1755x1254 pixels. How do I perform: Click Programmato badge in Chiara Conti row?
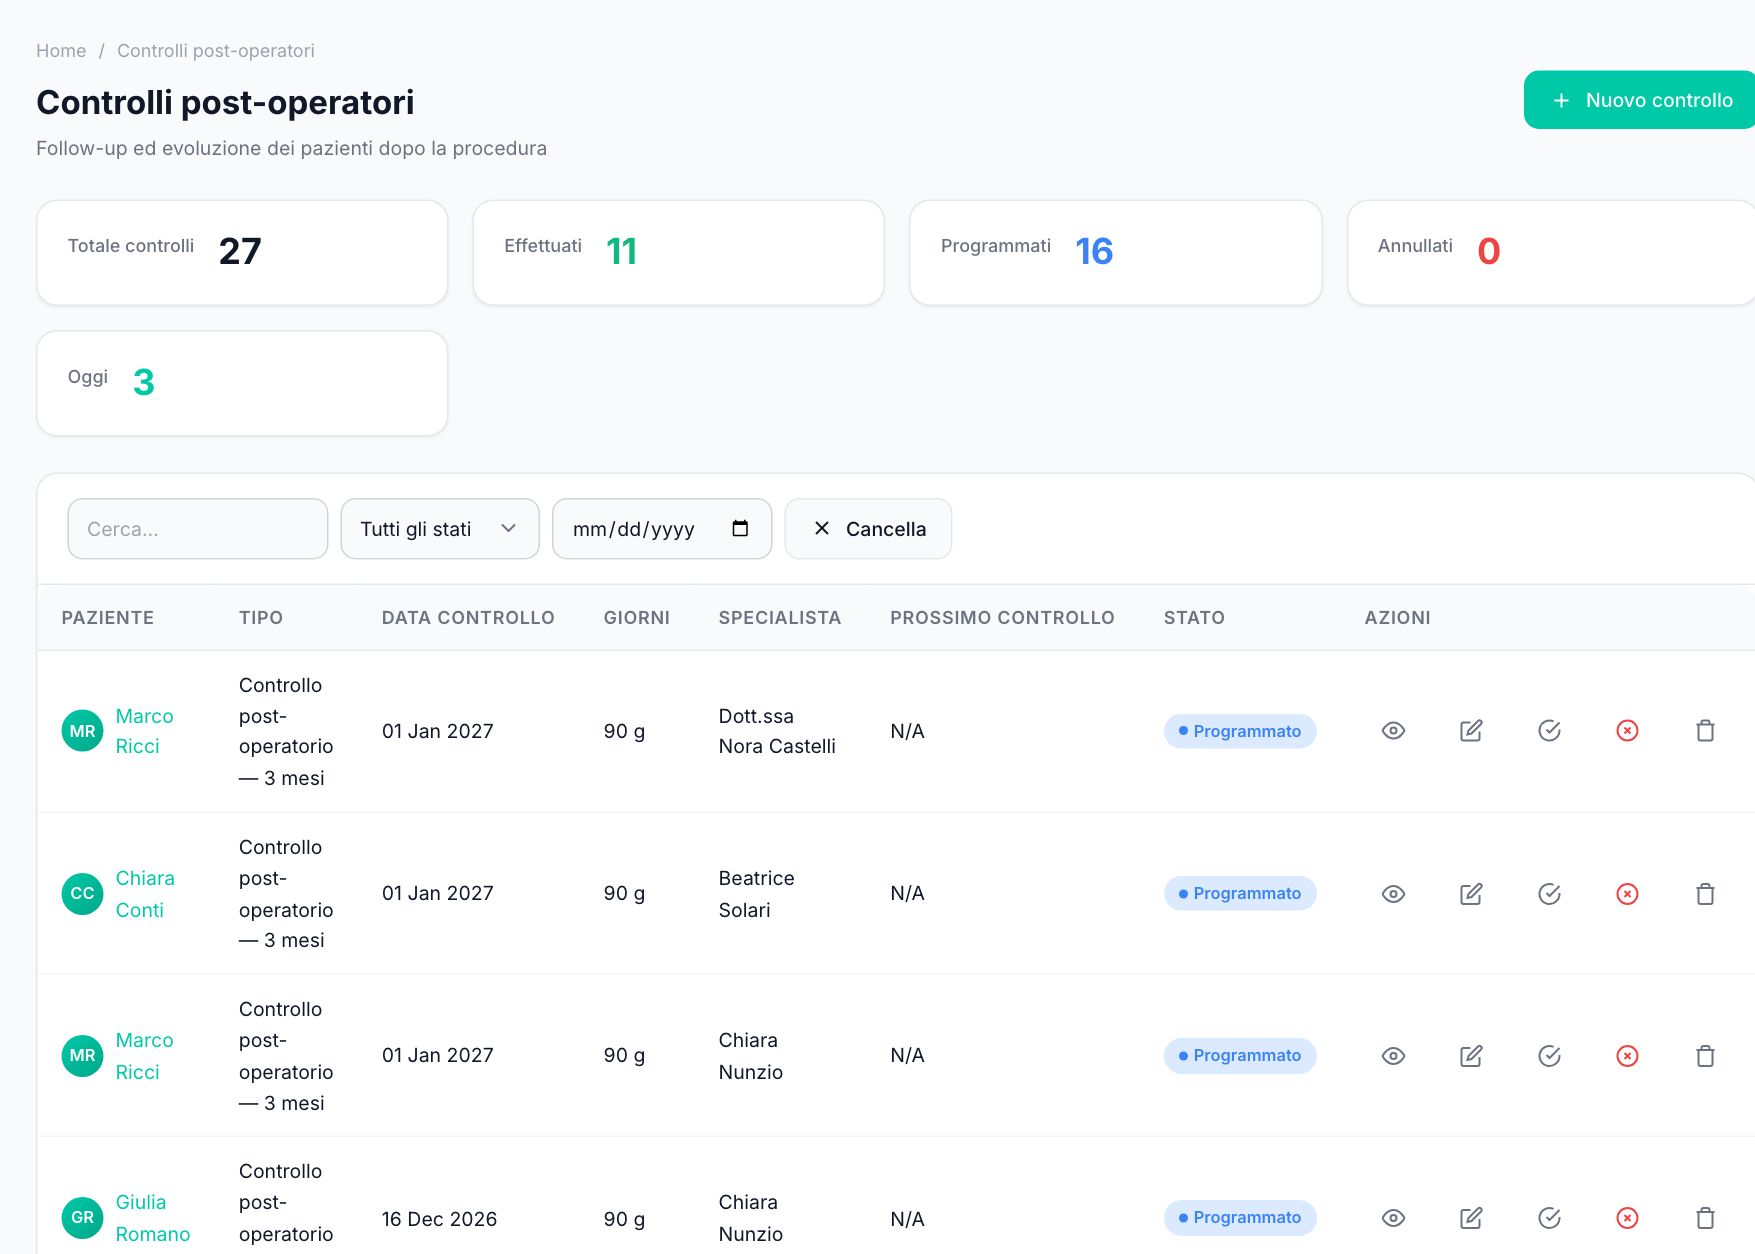pyautogui.click(x=1240, y=893)
